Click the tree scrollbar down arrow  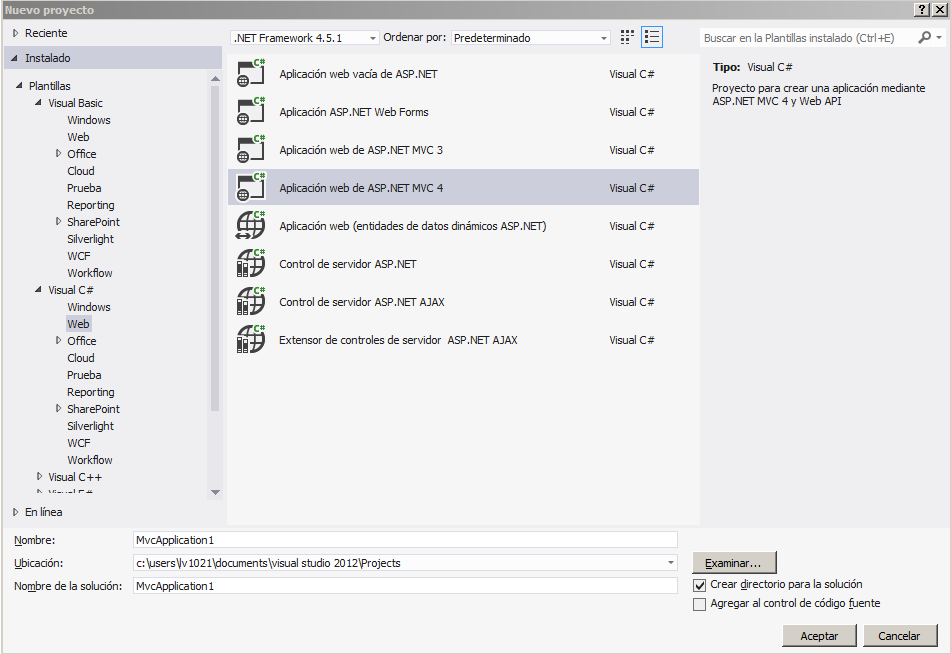pos(215,492)
